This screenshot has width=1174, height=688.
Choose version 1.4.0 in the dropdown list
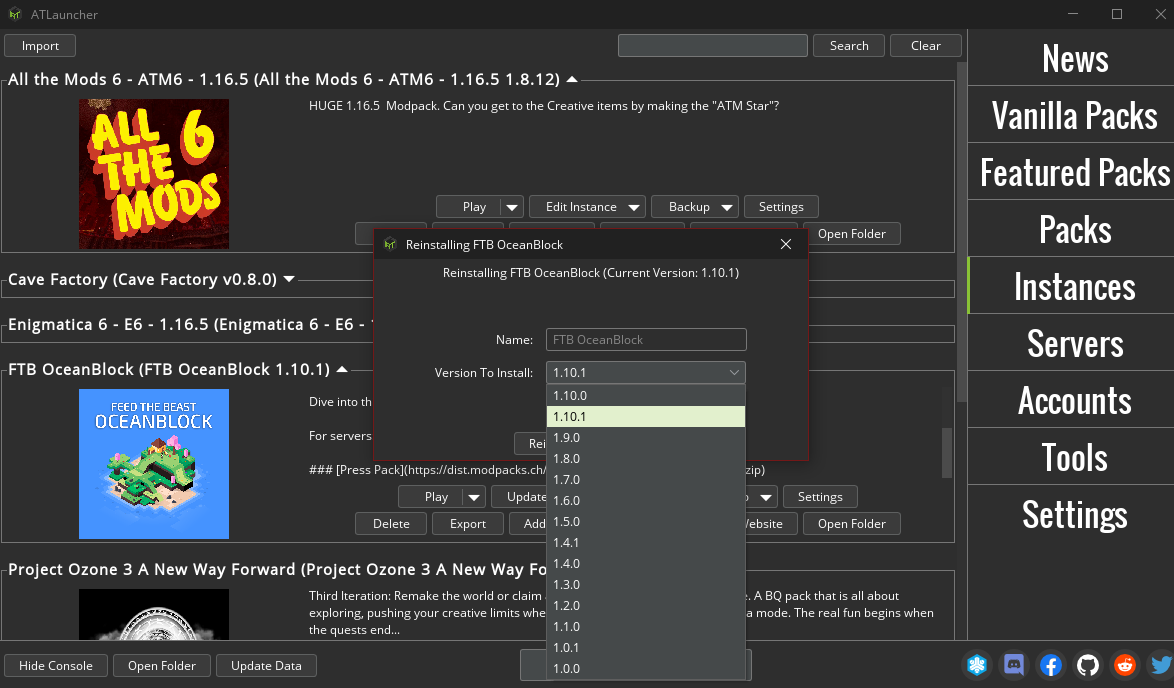(646, 563)
